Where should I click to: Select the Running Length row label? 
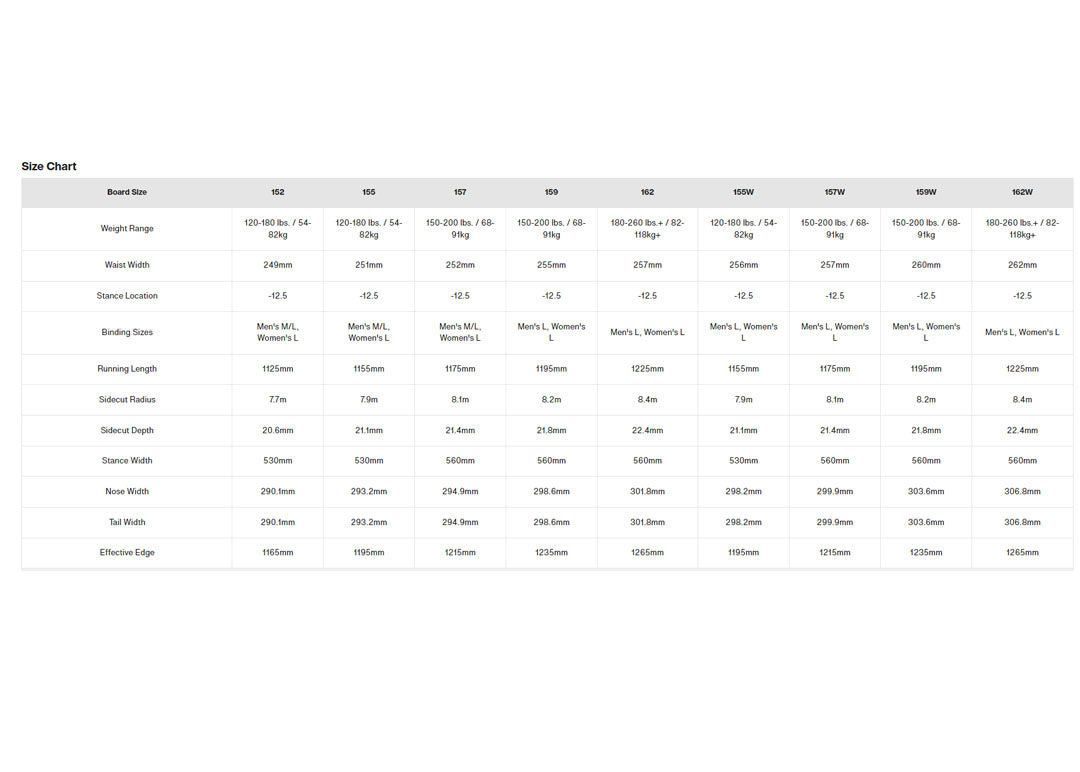pos(127,369)
